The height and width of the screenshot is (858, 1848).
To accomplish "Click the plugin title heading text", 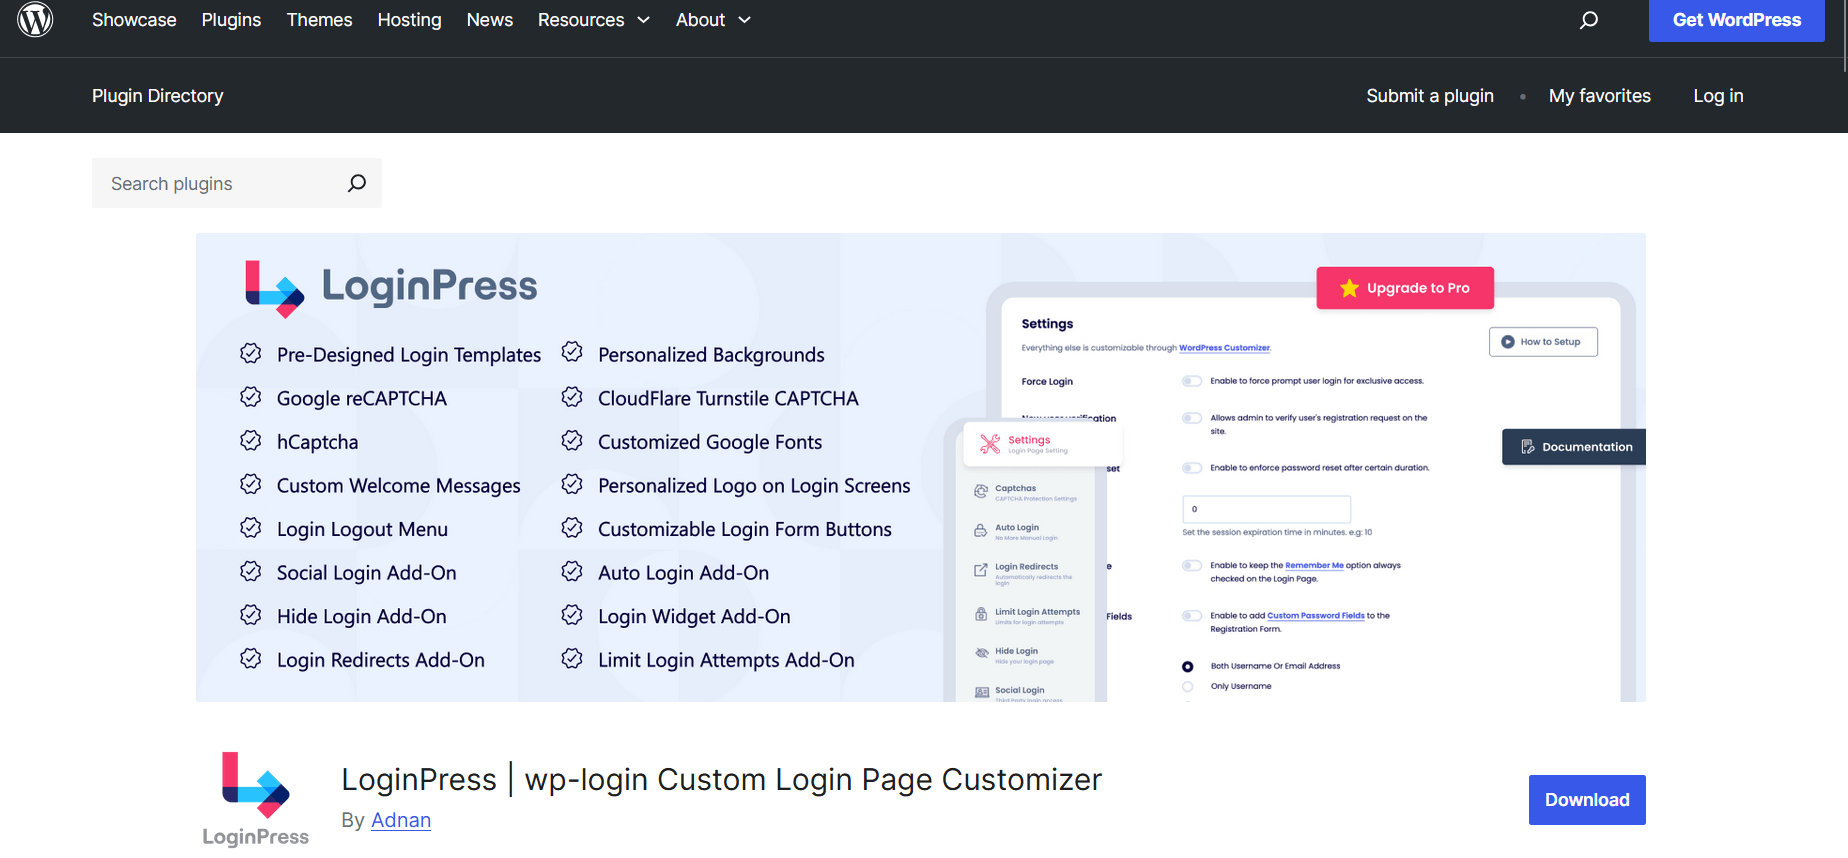I will (721, 779).
